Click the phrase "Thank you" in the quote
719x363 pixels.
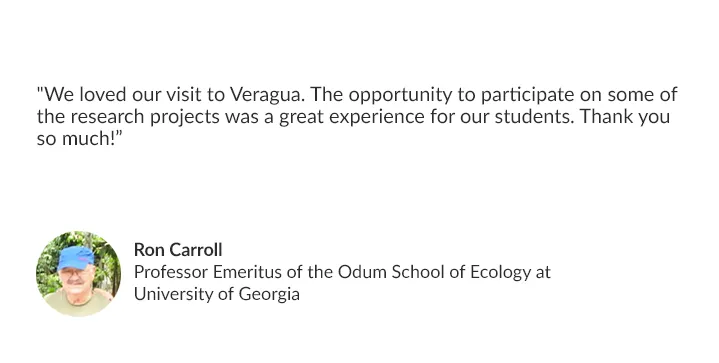(625, 116)
